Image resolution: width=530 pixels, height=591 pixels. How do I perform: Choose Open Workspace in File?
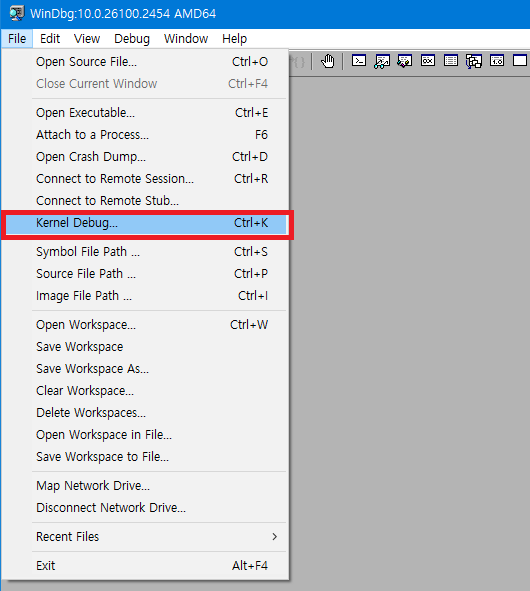click(145, 435)
